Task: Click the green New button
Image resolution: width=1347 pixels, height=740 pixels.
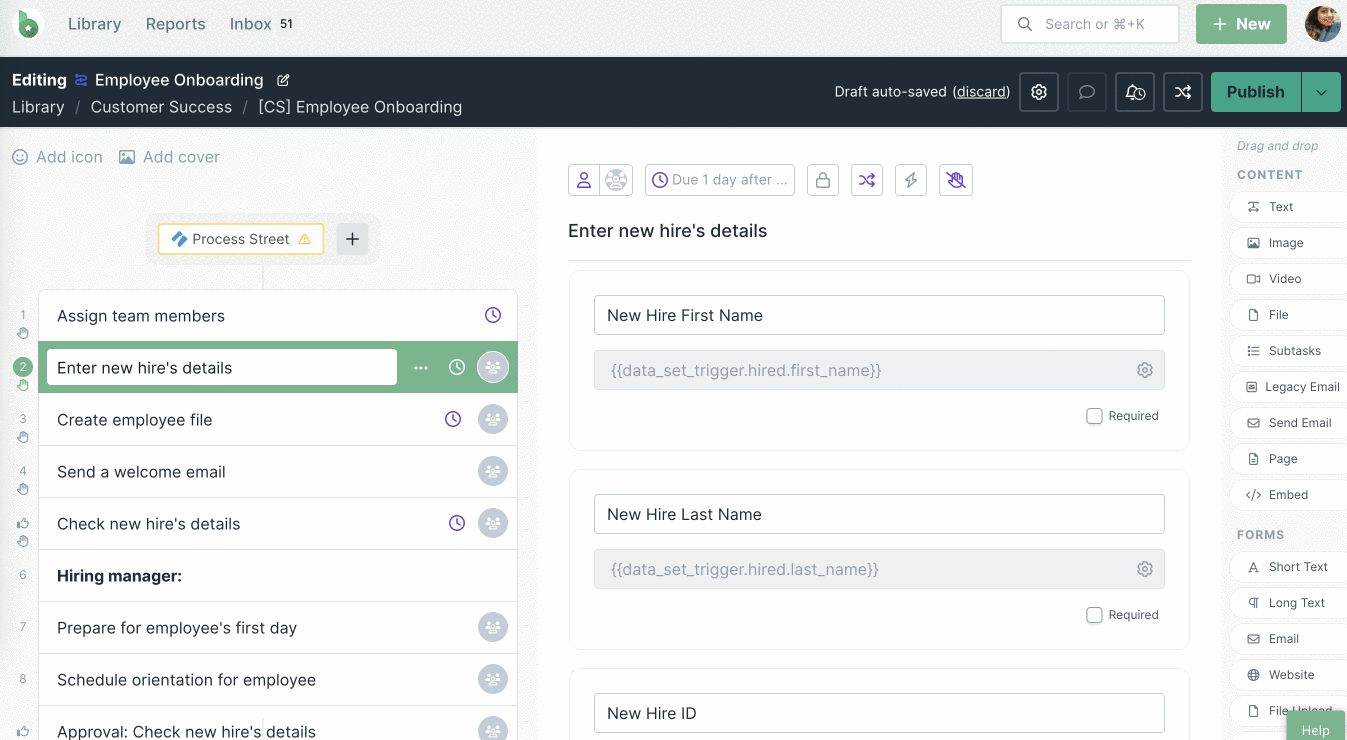Action: point(1240,23)
